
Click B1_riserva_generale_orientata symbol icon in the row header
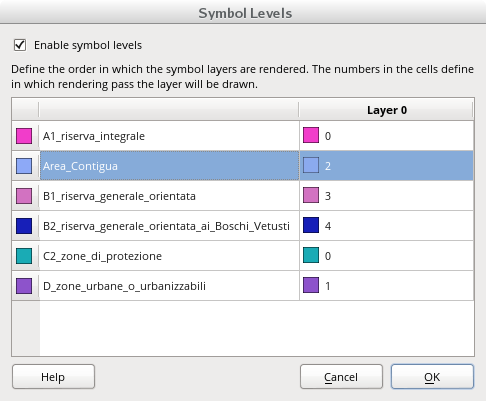click(x=24, y=196)
